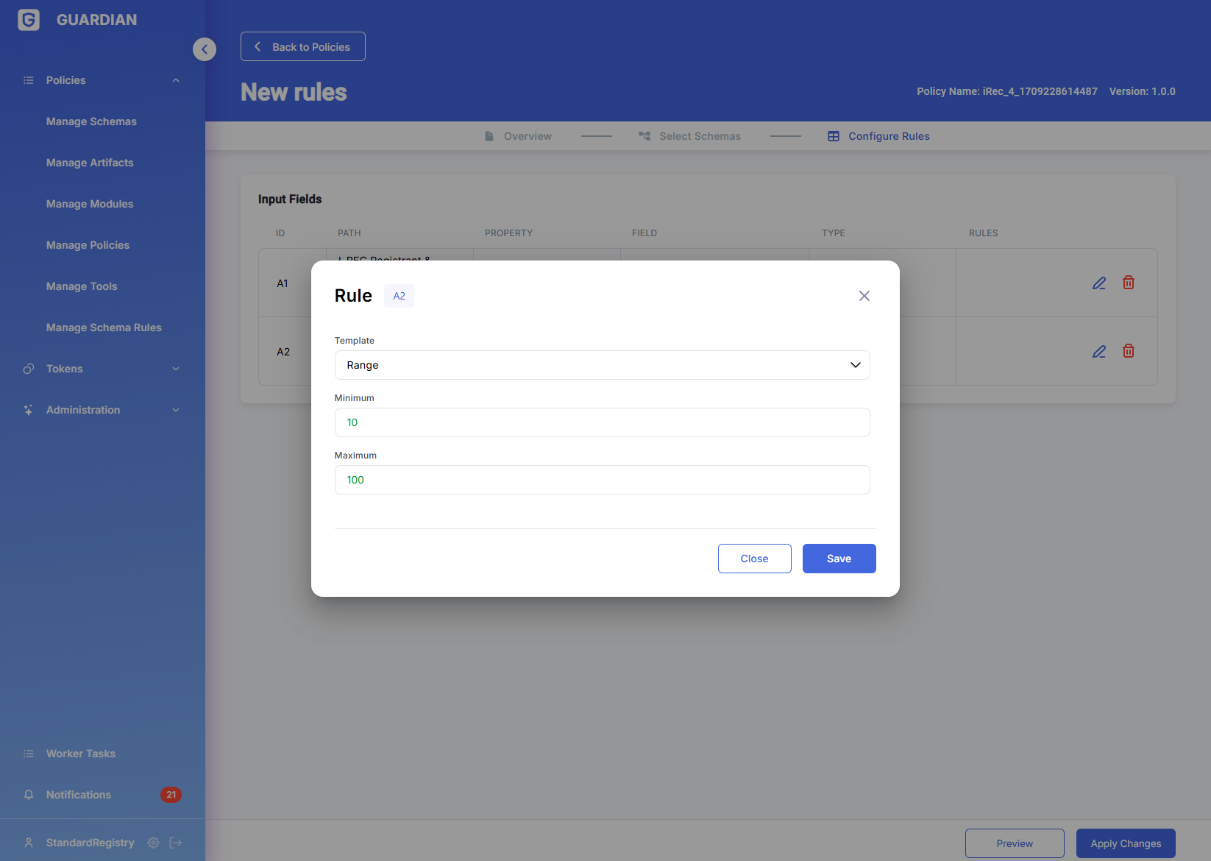Image resolution: width=1211 pixels, height=861 pixels.
Task: Delete row A2 using the trash icon
Action: (x=1128, y=351)
